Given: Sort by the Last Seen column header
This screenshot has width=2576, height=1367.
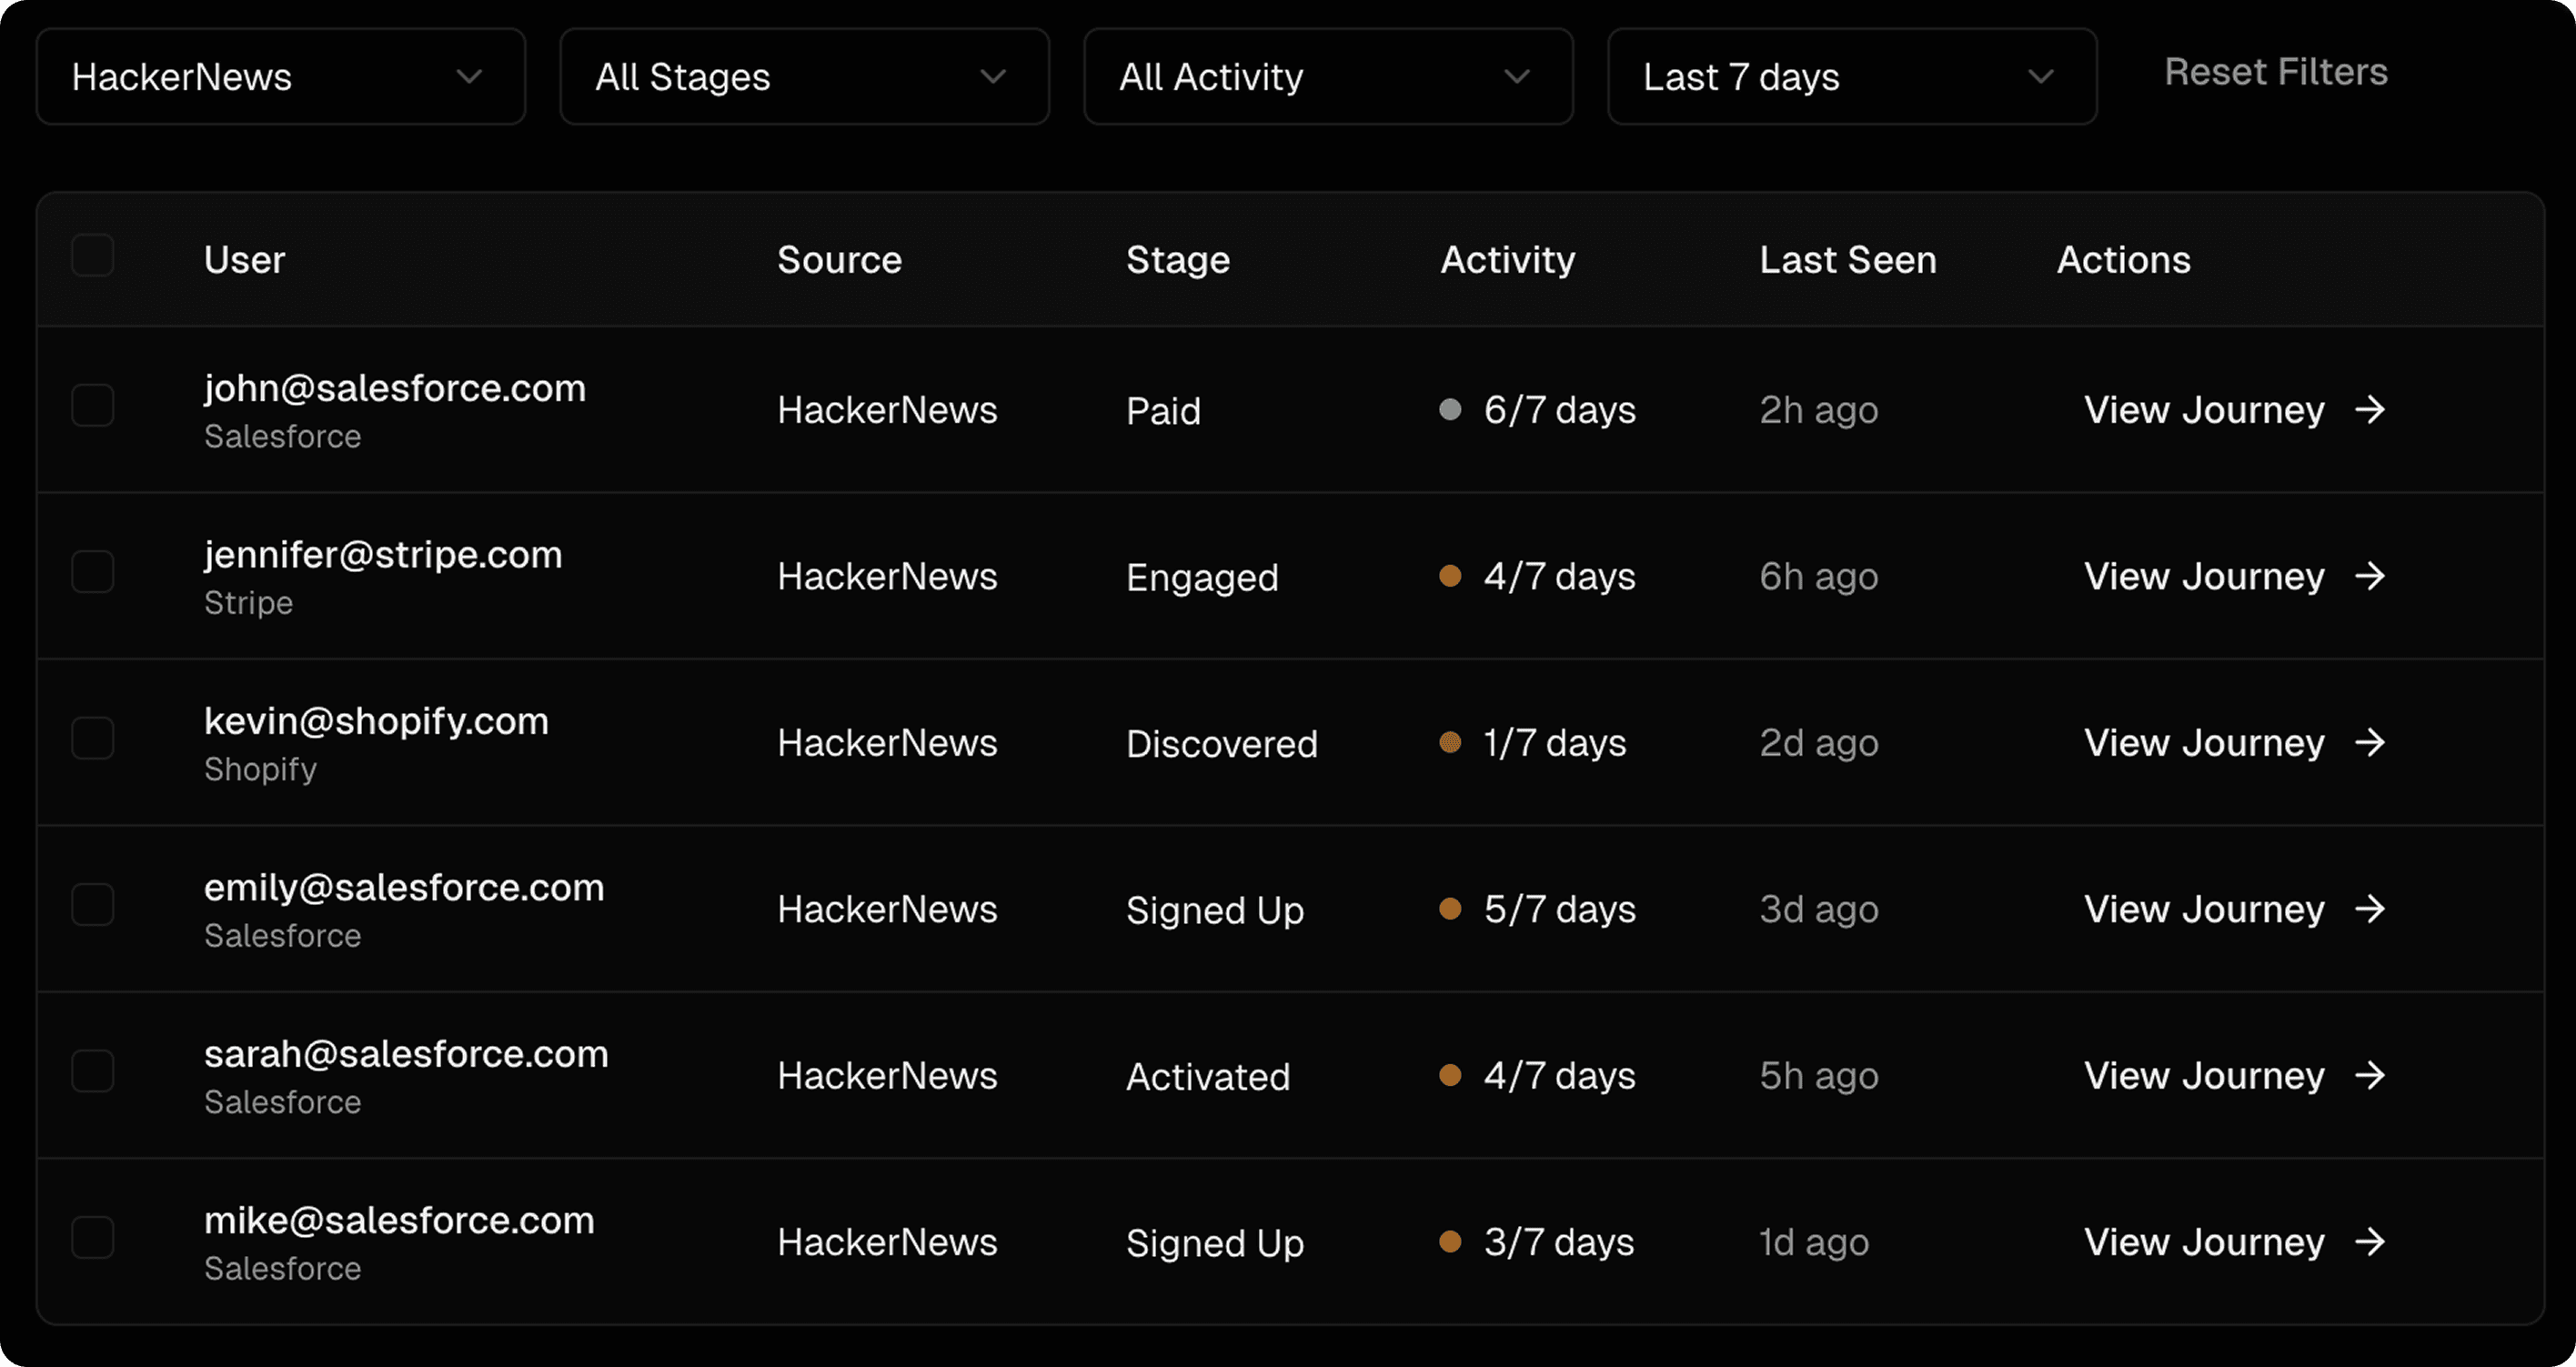Looking at the screenshot, I should [1848, 260].
